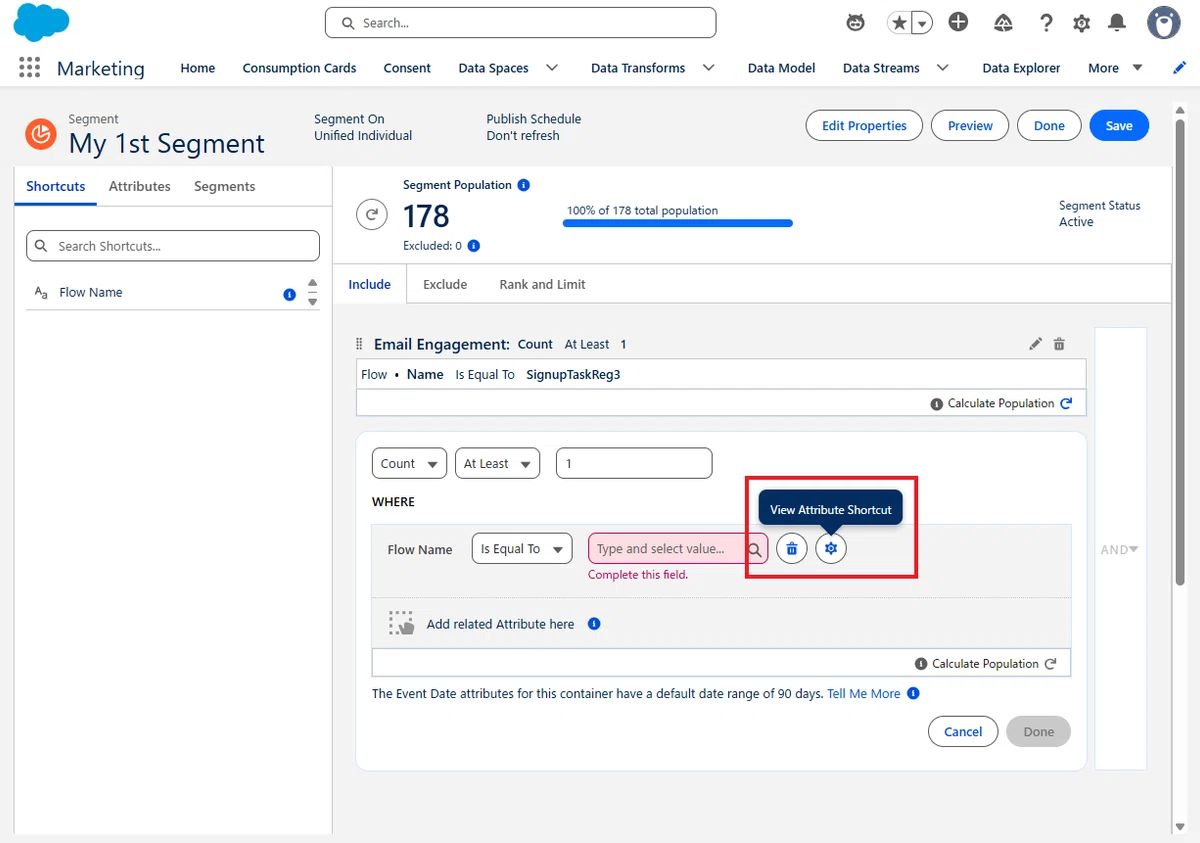Cancel the container edit
The width and height of the screenshot is (1200, 843).
[963, 731]
